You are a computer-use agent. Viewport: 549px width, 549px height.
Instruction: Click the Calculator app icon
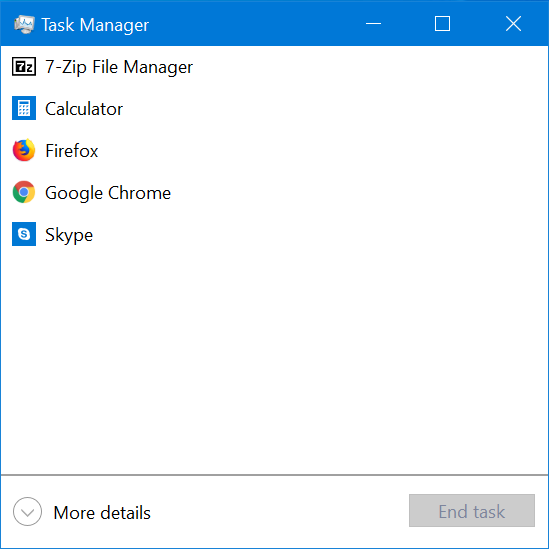[x=24, y=108]
